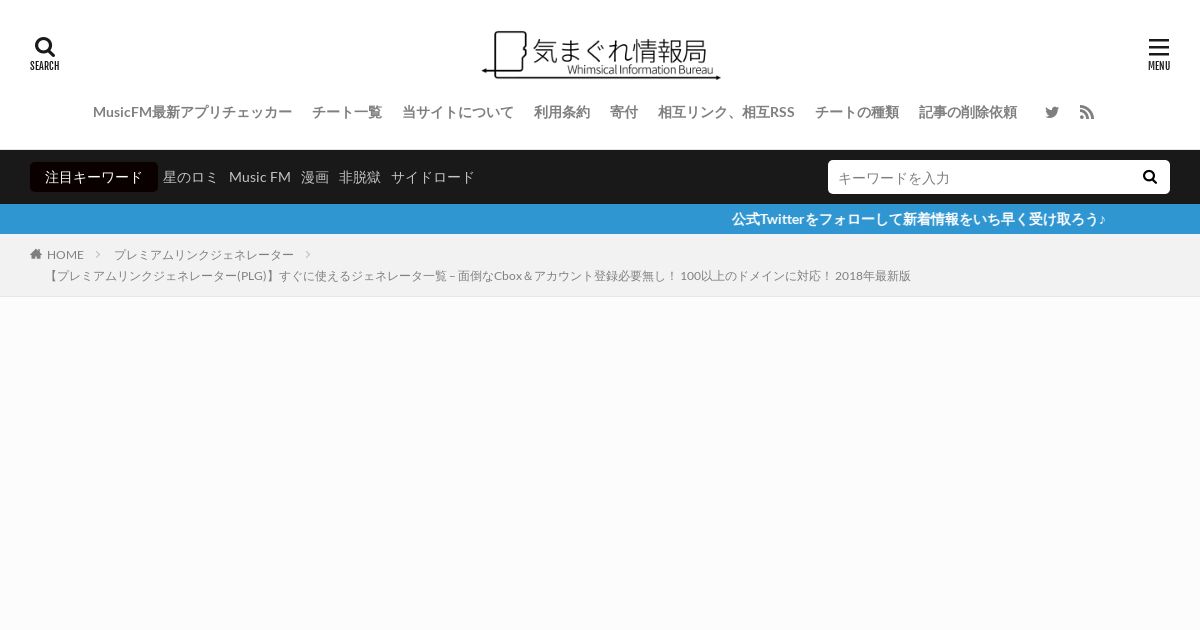Click the 公式Twitter follow announcement banner
This screenshot has height=630, width=1200.
click(918, 219)
